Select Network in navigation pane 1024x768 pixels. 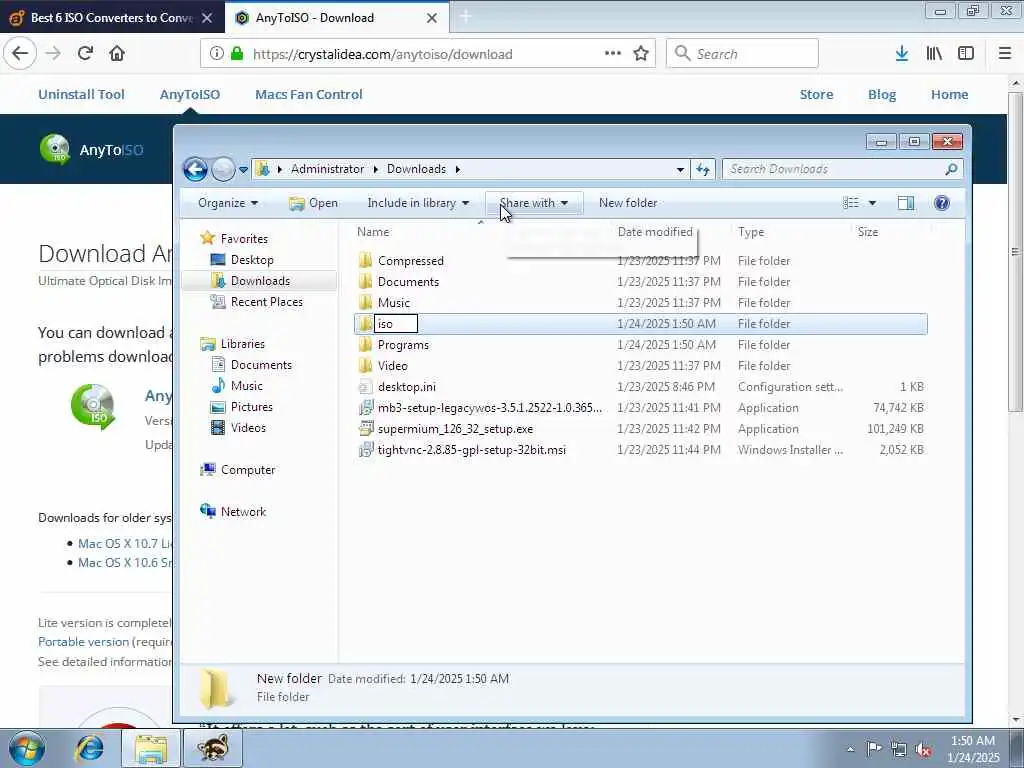point(243,511)
